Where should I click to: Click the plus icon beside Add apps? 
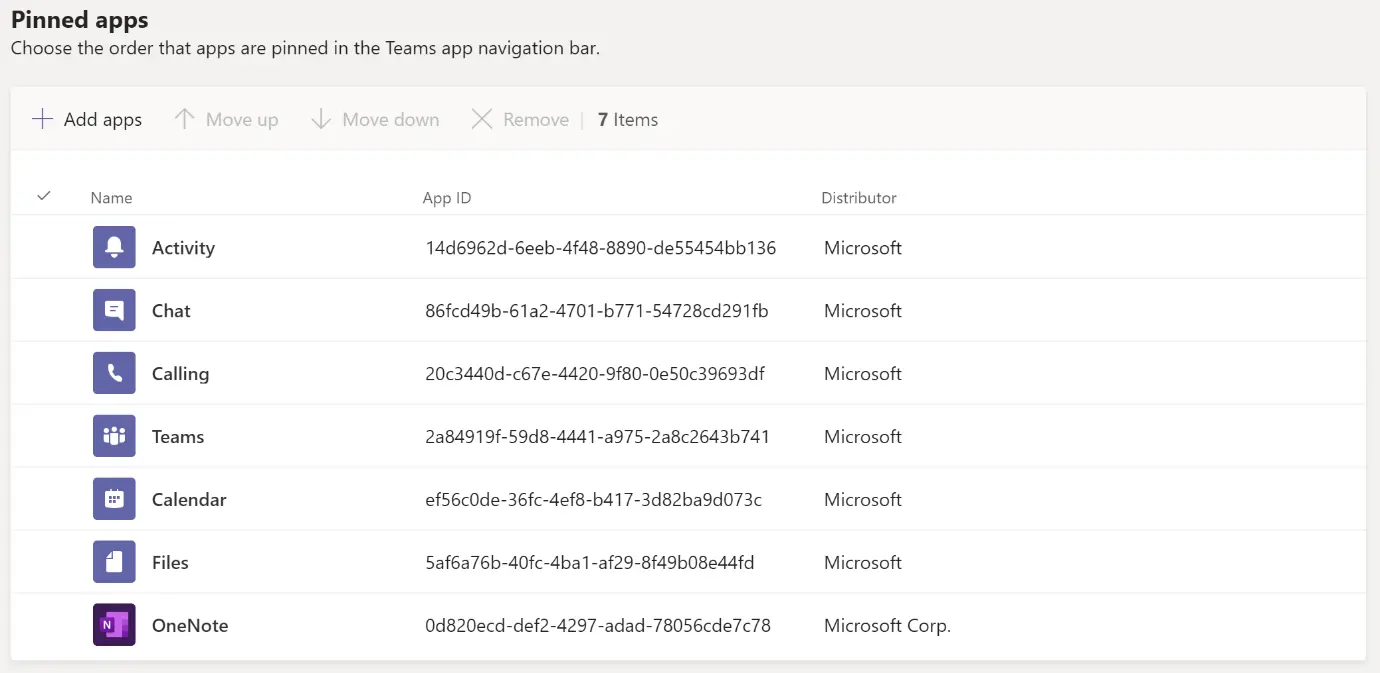tap(42, 119)
